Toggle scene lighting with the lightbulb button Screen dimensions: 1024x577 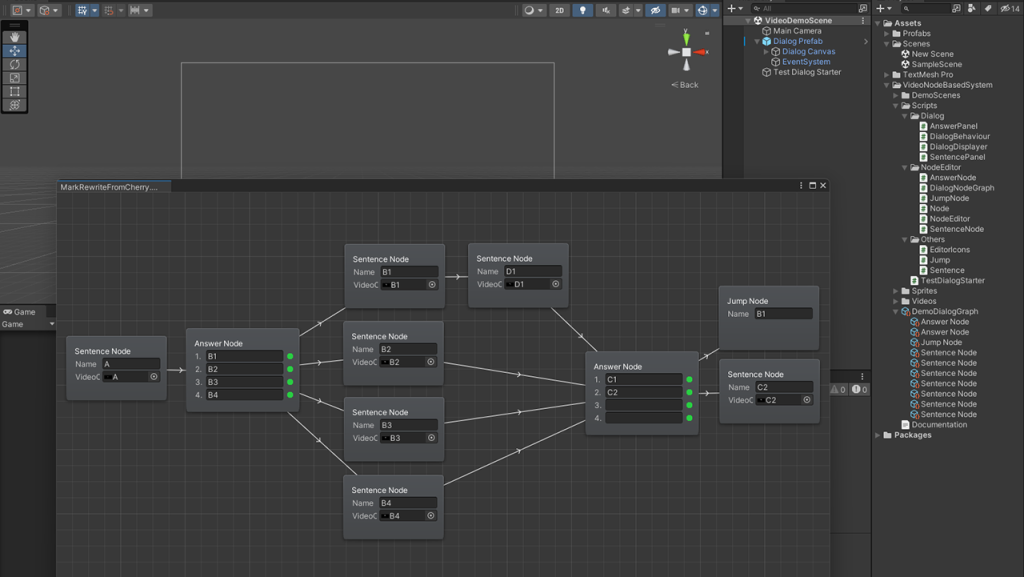pyautogui.click(x=583, y=10)
